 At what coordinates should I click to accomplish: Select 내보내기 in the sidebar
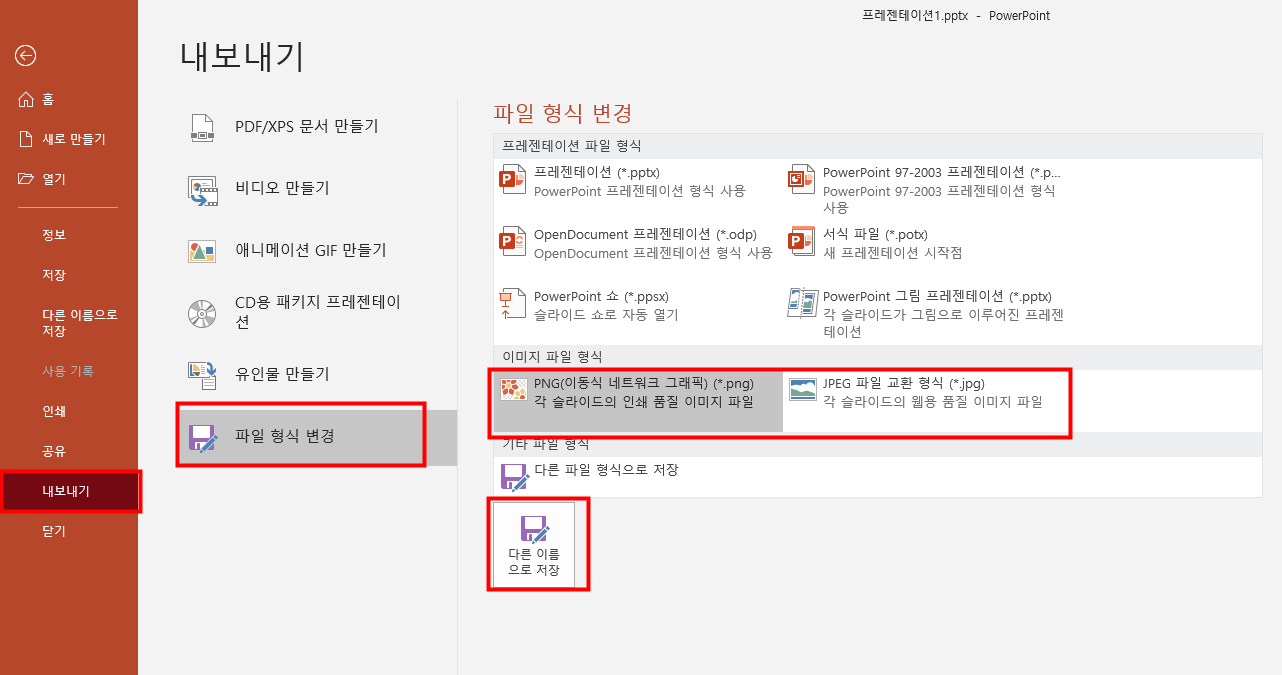(69, 491)
